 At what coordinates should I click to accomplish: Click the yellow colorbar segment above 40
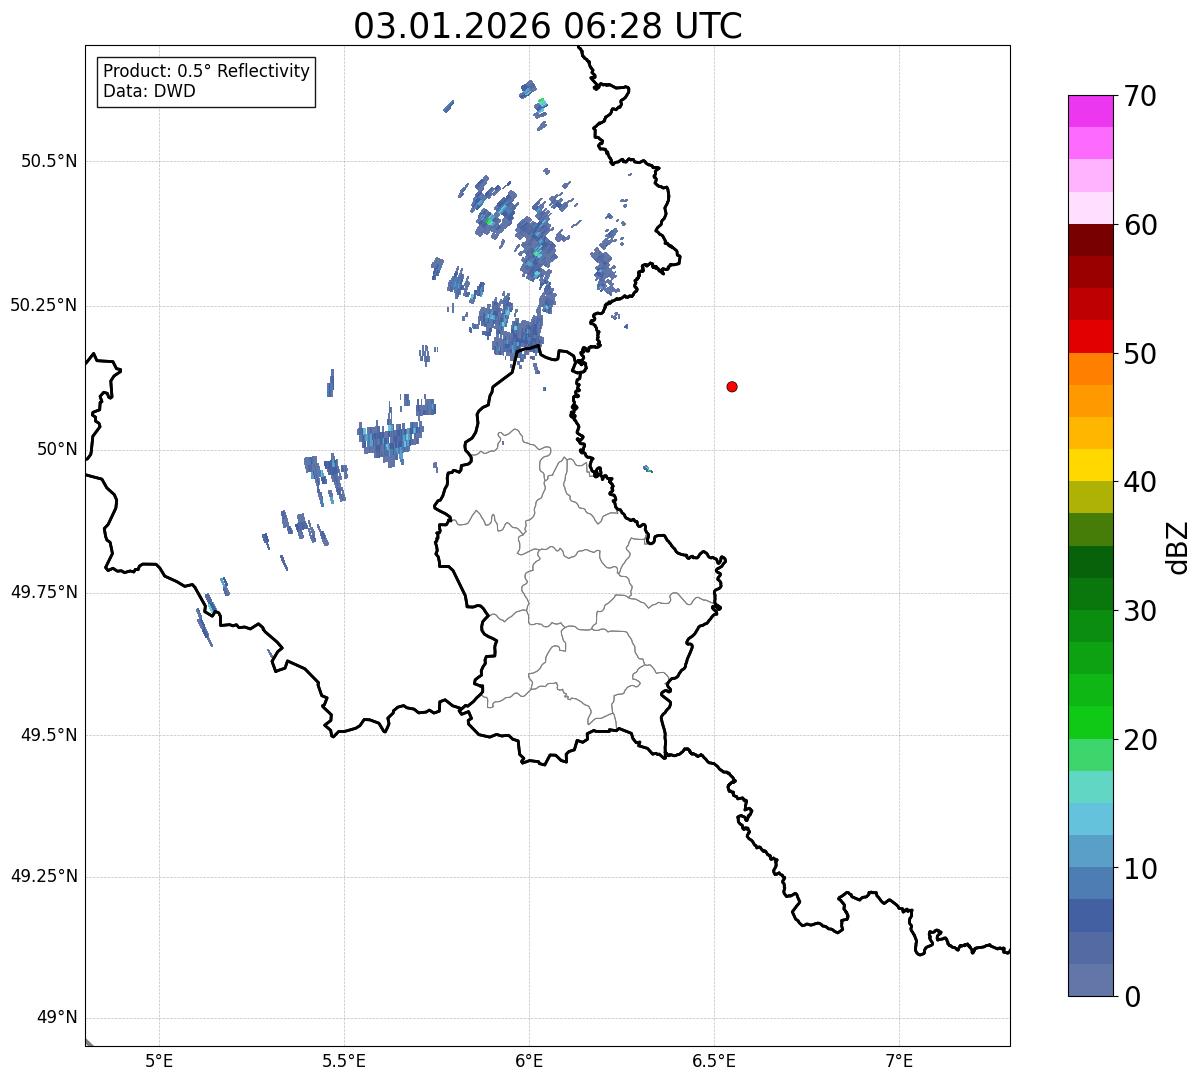point(1090,465)
